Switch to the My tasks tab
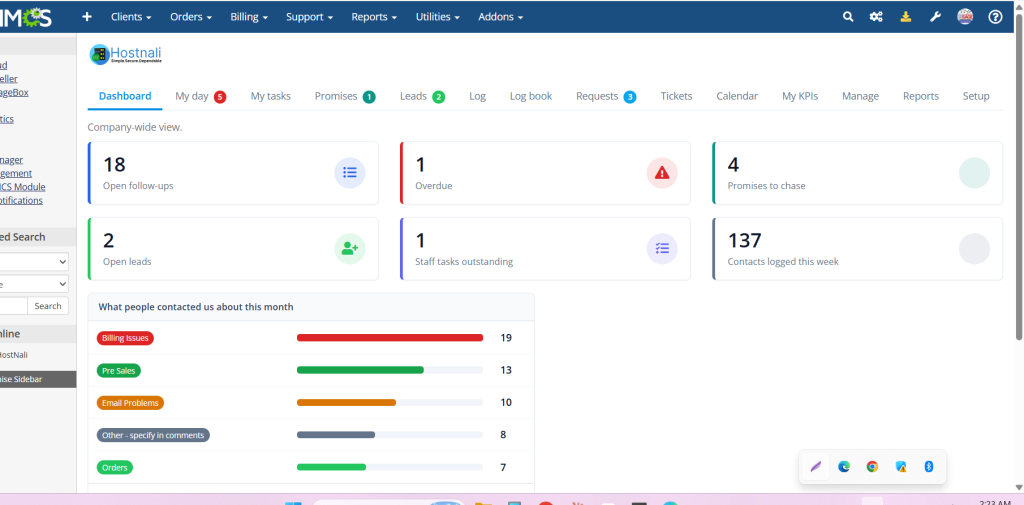1024x505 pixels. coord(270,96)
